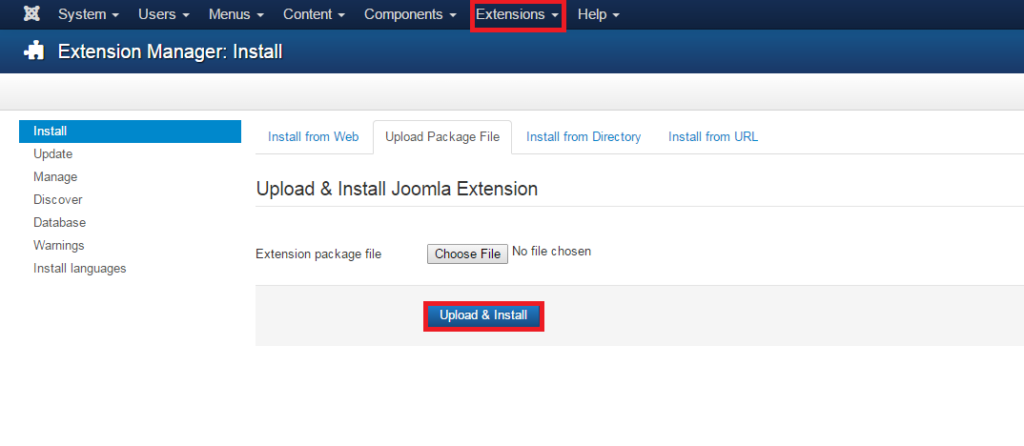Open Database in the sidebar
The width and height of the screenshot is (1024, 446).
59,223
